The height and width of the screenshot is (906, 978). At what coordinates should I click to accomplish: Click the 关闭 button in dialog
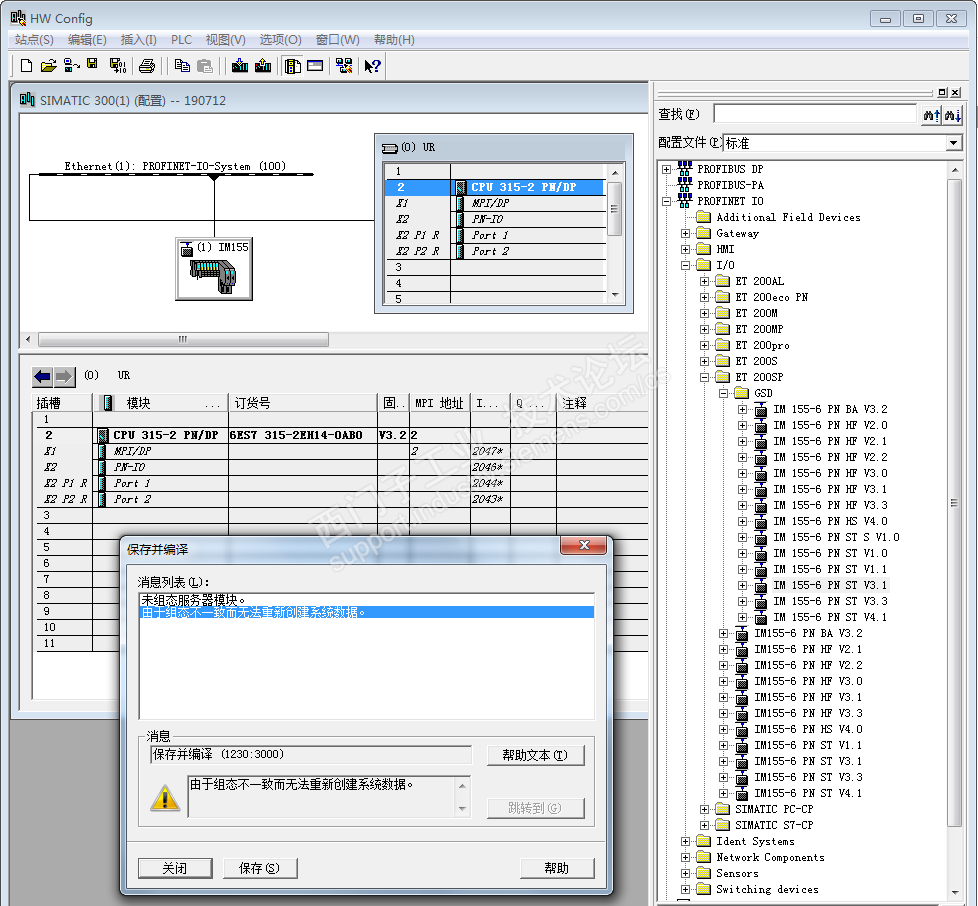pyautogui.click(x=175, y=868)
